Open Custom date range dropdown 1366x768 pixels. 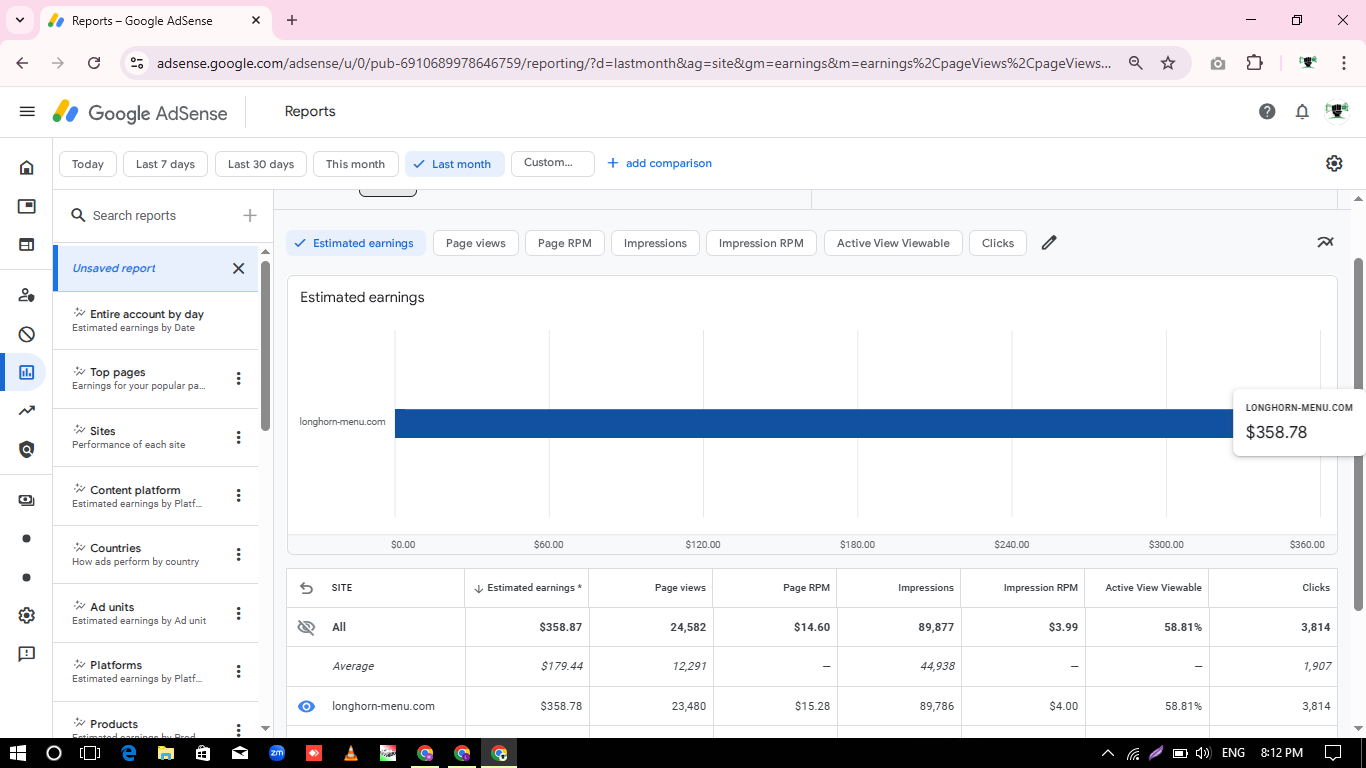552,163
